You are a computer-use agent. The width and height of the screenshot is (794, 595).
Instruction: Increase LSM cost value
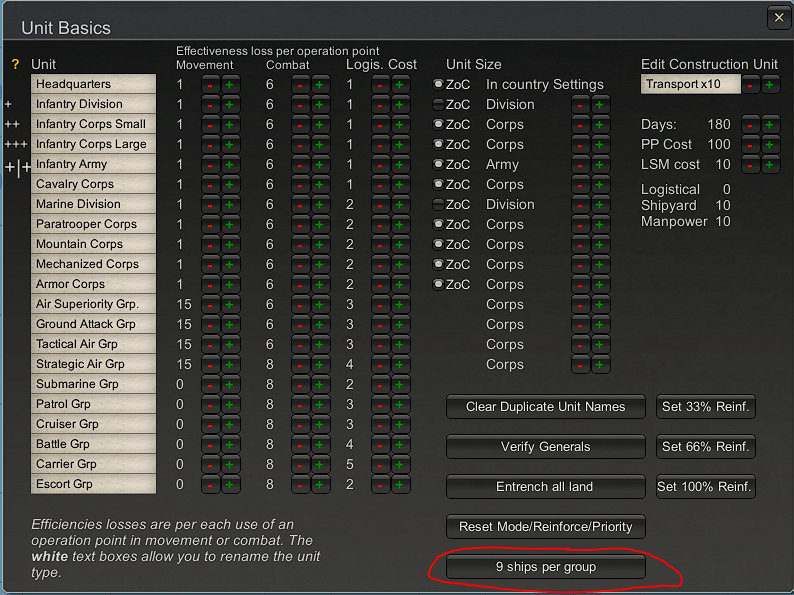click(x=770, y=165)
